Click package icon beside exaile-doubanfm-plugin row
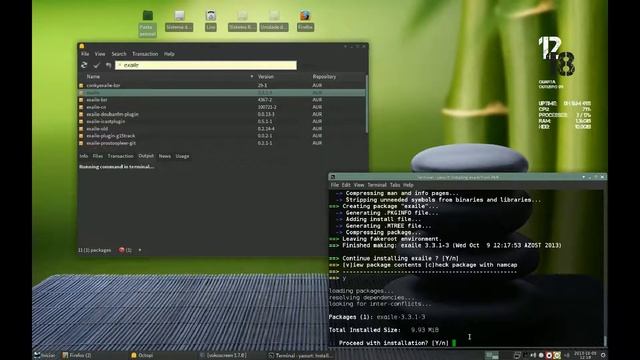The height and width of the screenshot is (360, 640). (81, 114)
